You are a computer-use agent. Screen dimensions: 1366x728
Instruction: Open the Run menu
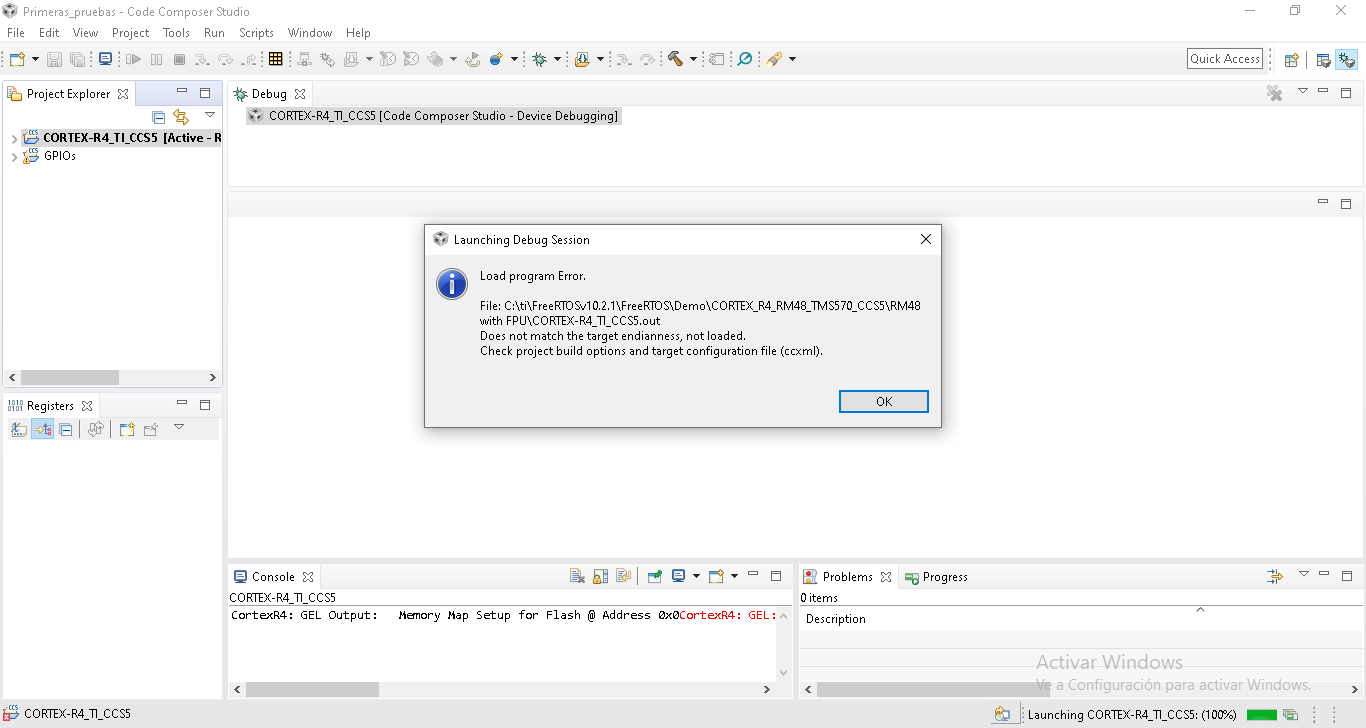click(214, 33)
